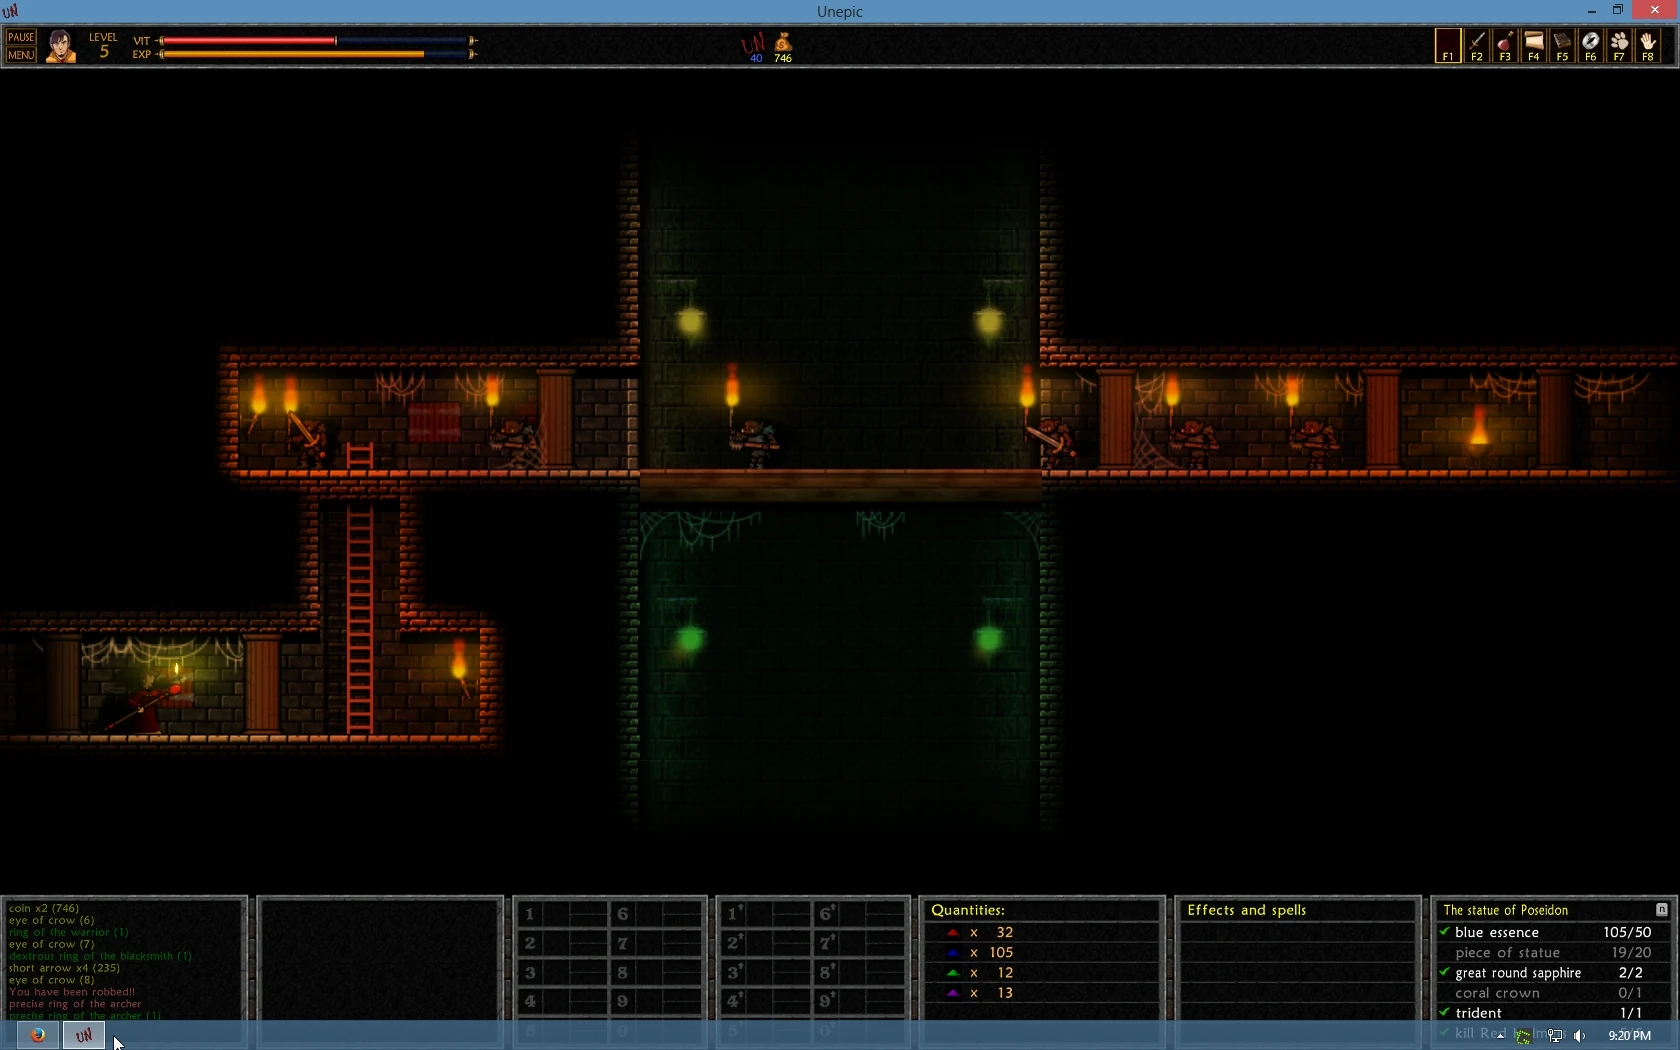This screenshot has width=1680, height=1050.
Task: Open the network tray icon
Action: click(1554, 1036)
